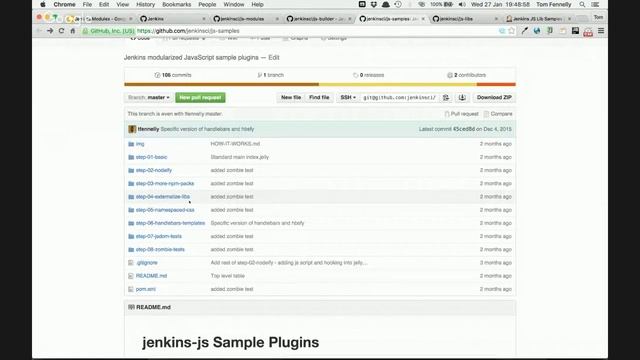The height and width of the screenshot is (360, 640).
Task: Go back with Chrome's back arrow
Action: pos(39,31)
